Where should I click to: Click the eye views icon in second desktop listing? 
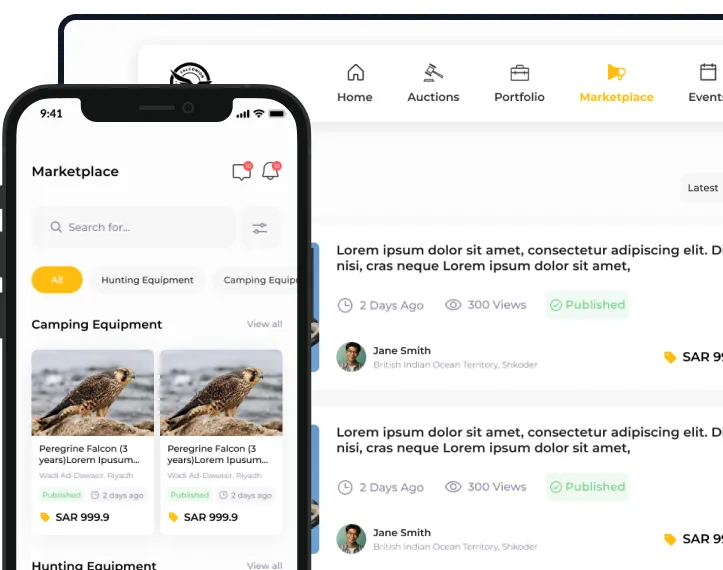(453, 487)
